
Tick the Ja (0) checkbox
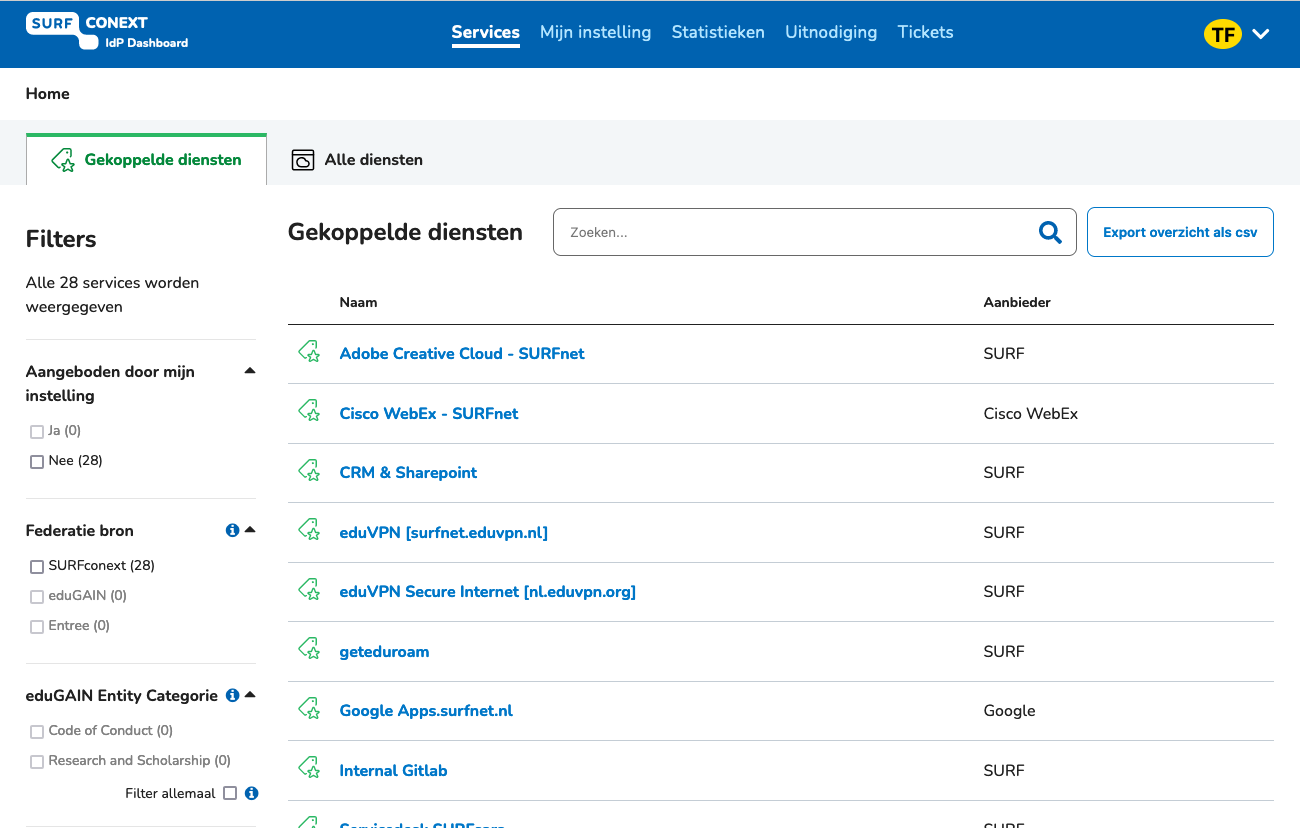37,432
